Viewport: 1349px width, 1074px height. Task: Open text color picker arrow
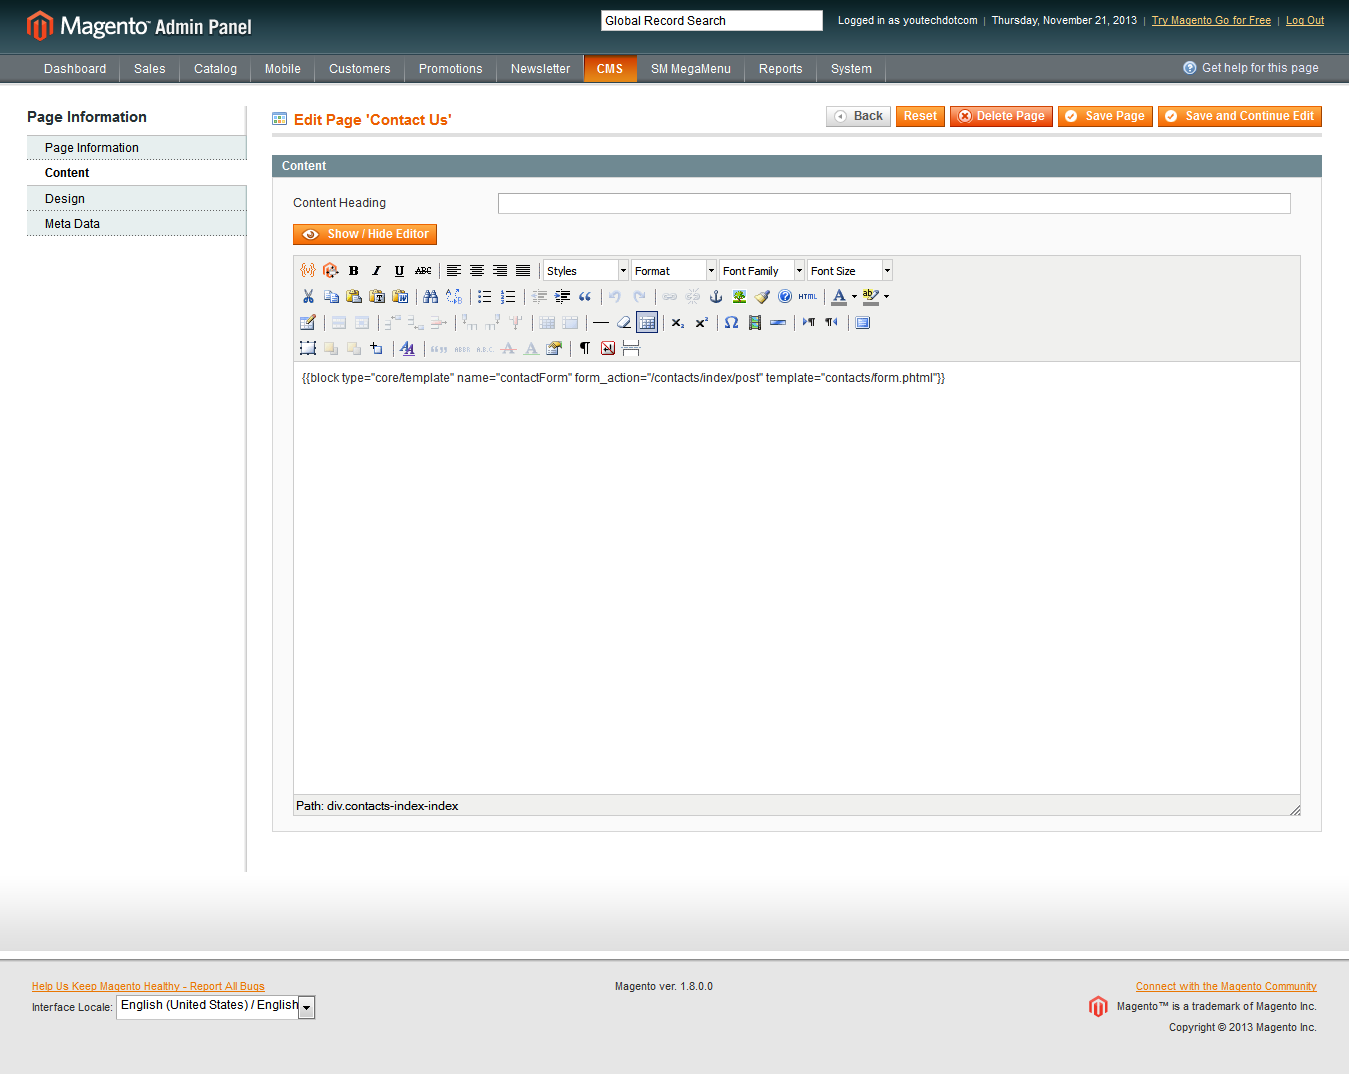click(854, 296)
